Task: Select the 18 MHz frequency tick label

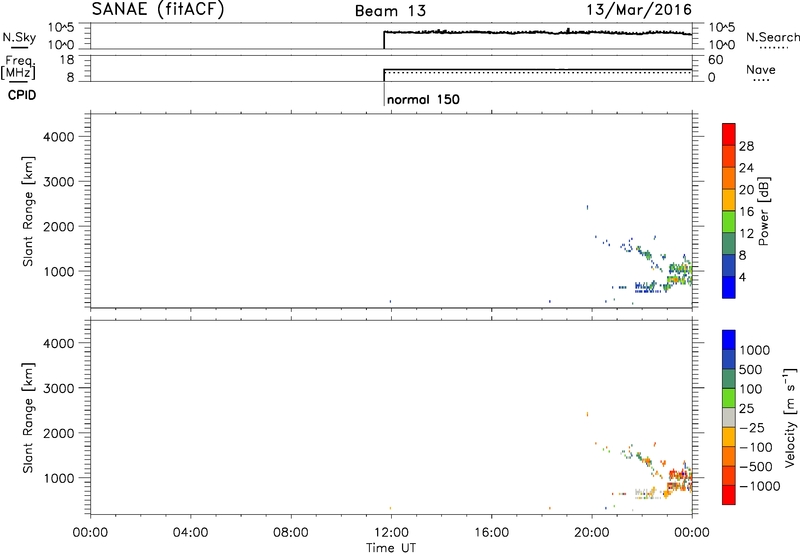Action: click(66, 60)
